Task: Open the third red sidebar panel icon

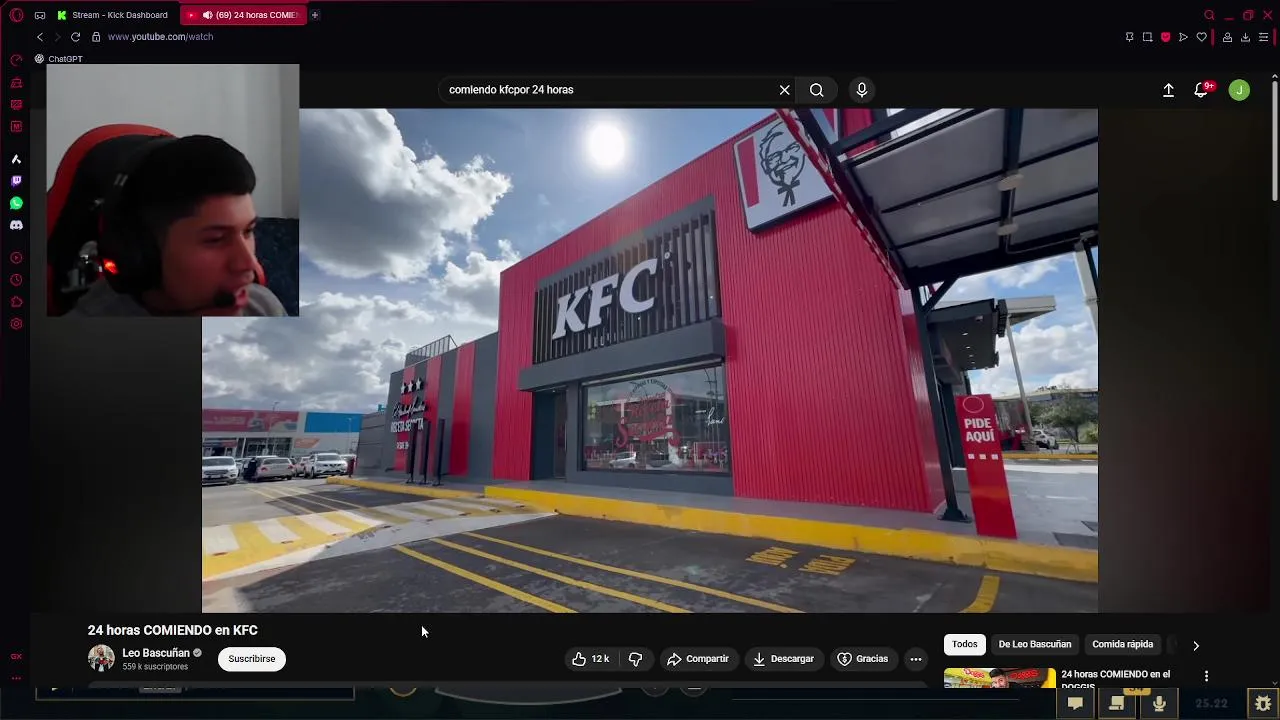Action: click(16, 105)
